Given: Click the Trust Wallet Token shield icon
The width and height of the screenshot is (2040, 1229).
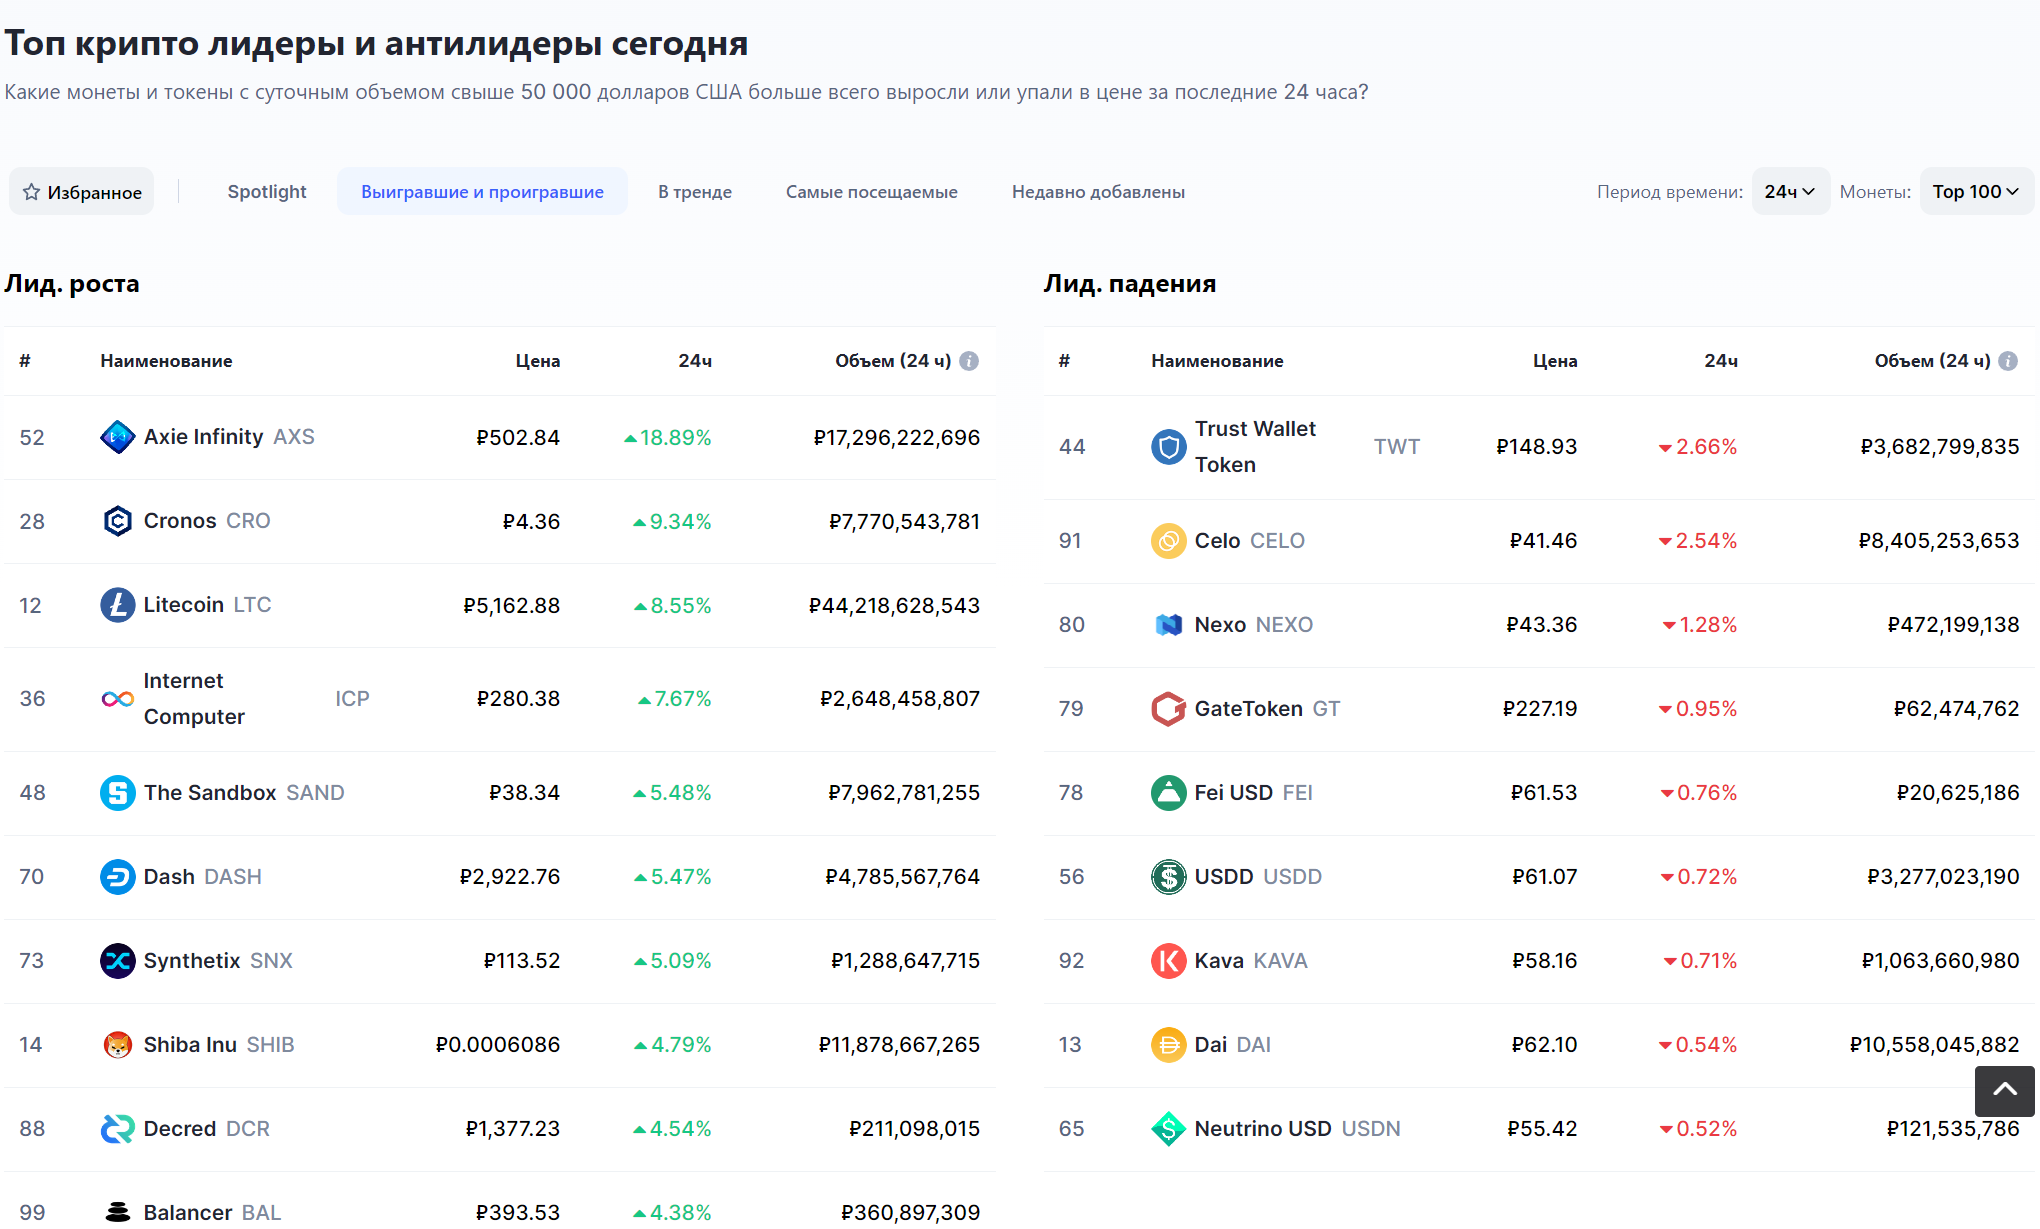Looking at the screenshot, I should (1167, 447).
